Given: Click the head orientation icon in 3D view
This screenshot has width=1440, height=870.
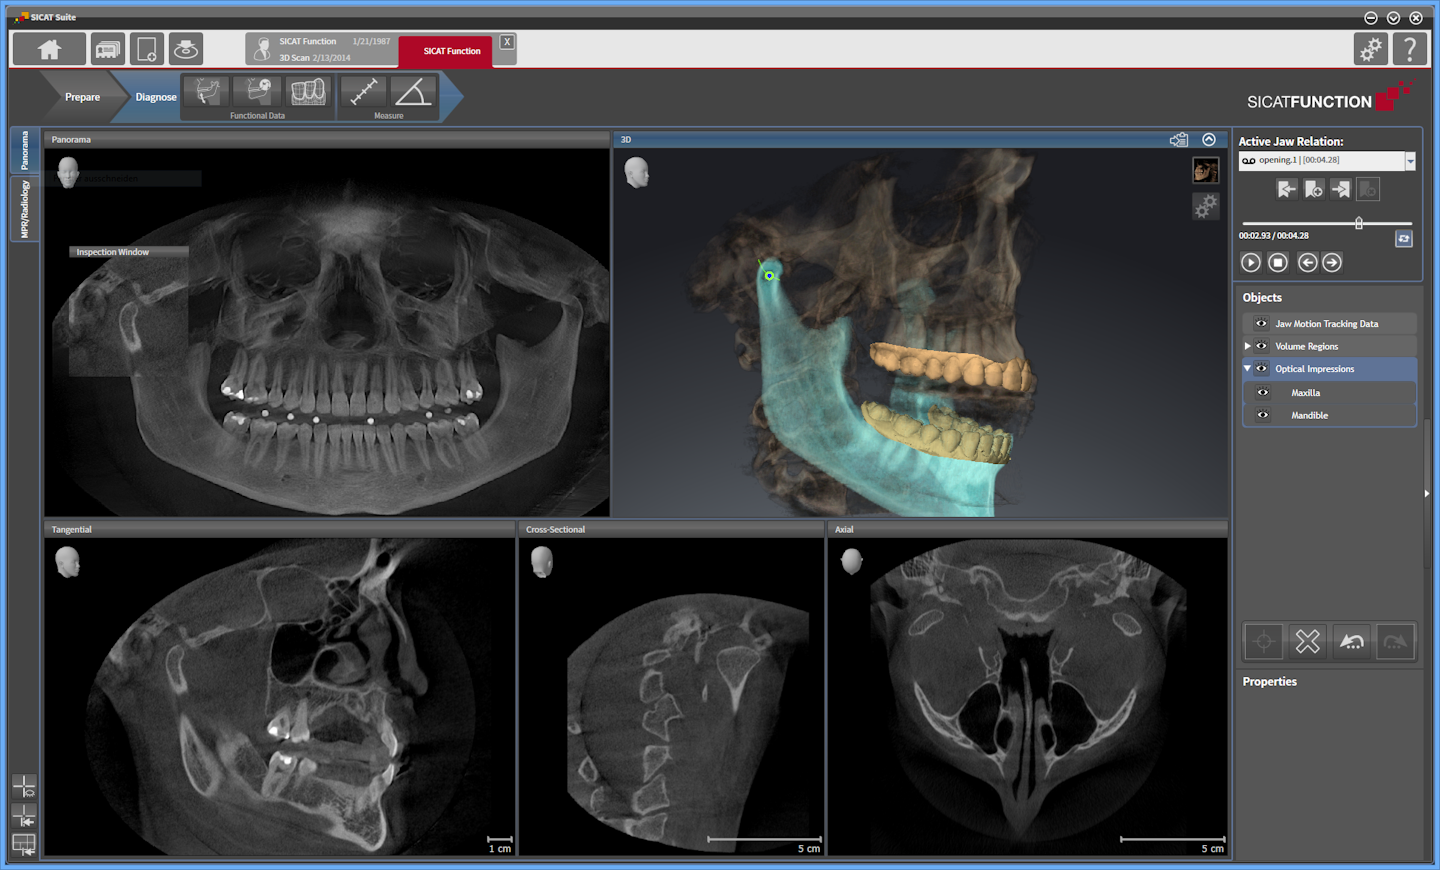Looking at the screenshot, I should [636, 173].
